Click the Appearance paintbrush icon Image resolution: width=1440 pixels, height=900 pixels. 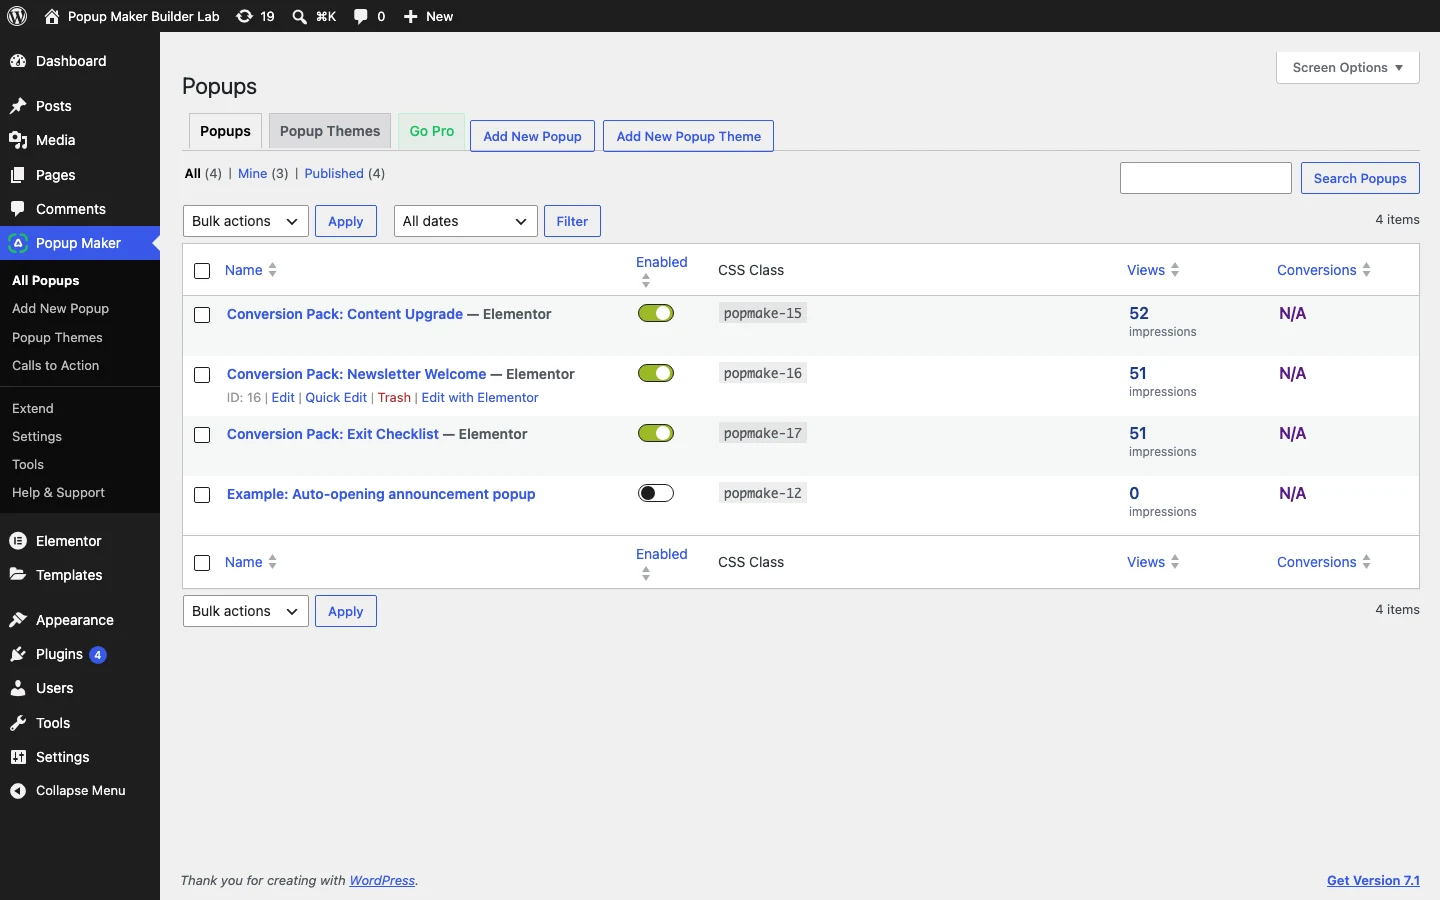pos(18,620)
